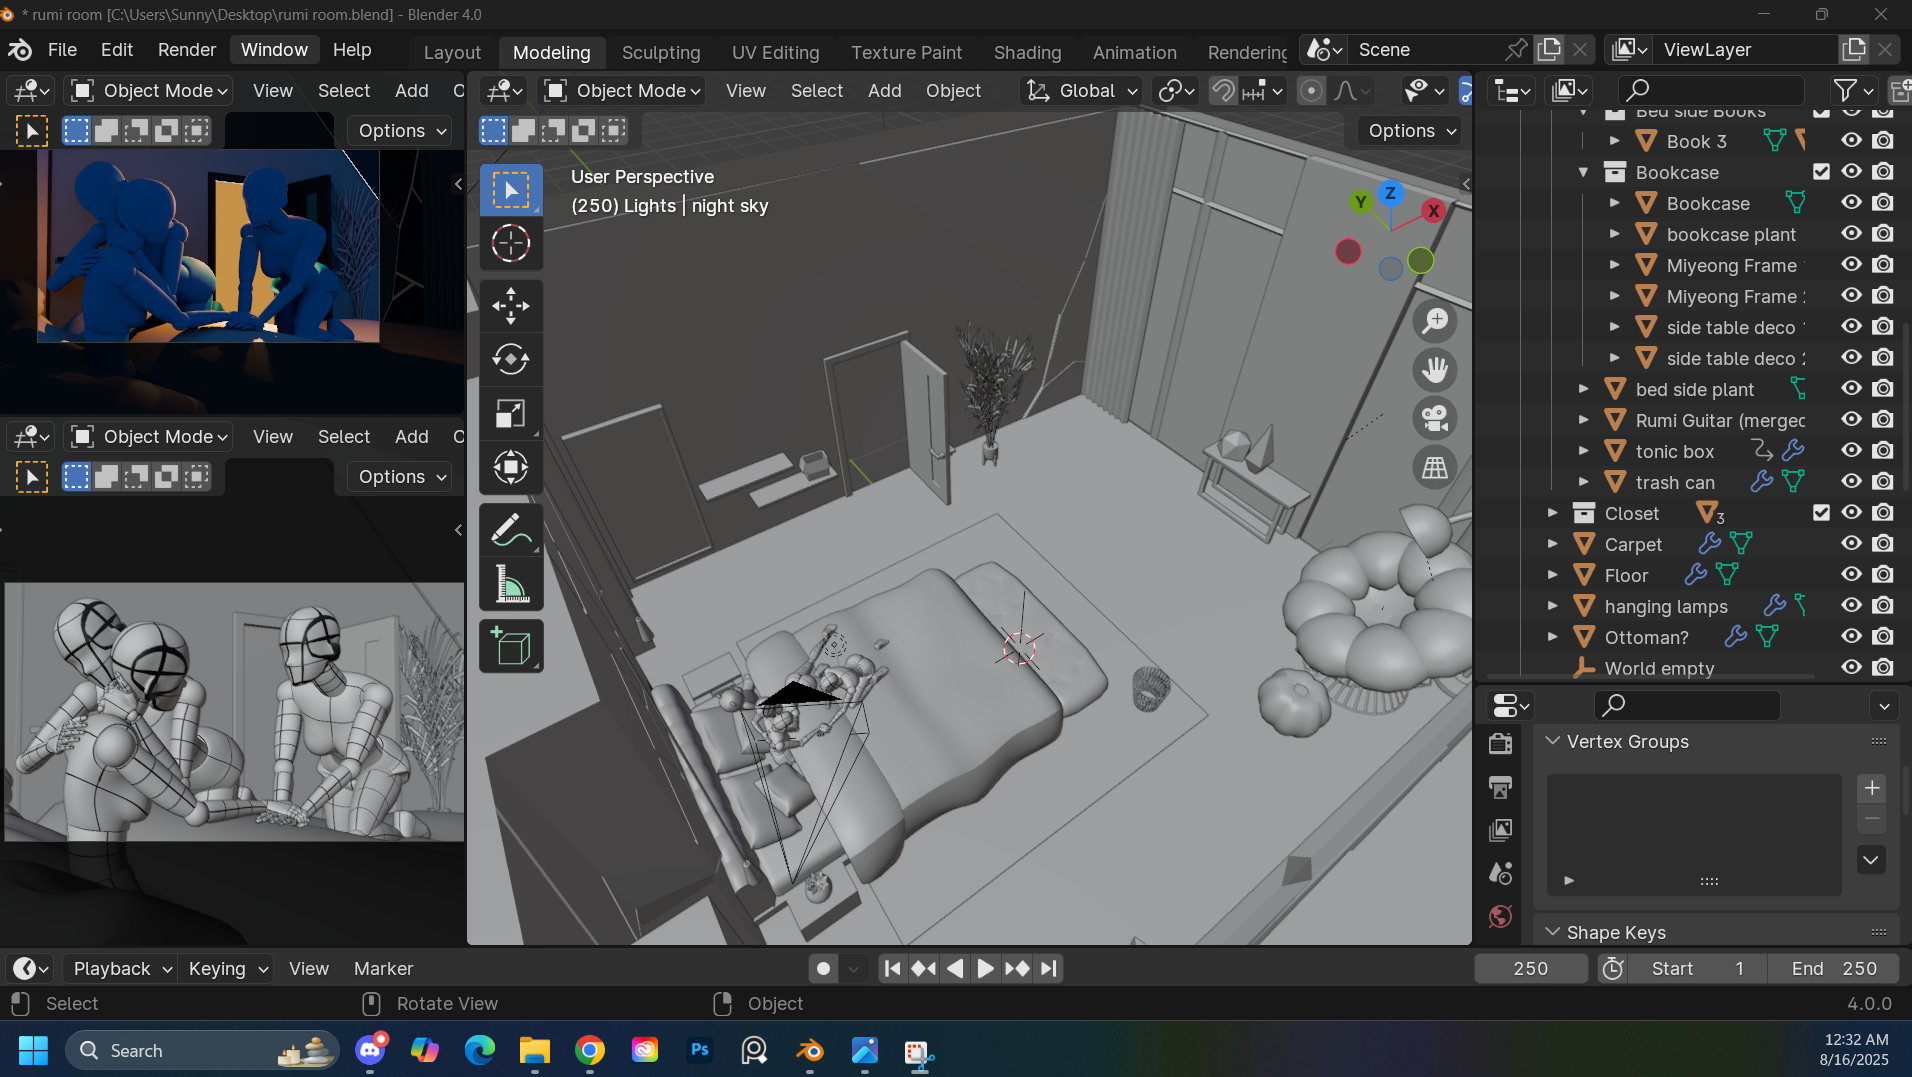1912x1077 pixels.
Task: Hide Carpet in viewport with eye icon
Action: point(1852,543)
